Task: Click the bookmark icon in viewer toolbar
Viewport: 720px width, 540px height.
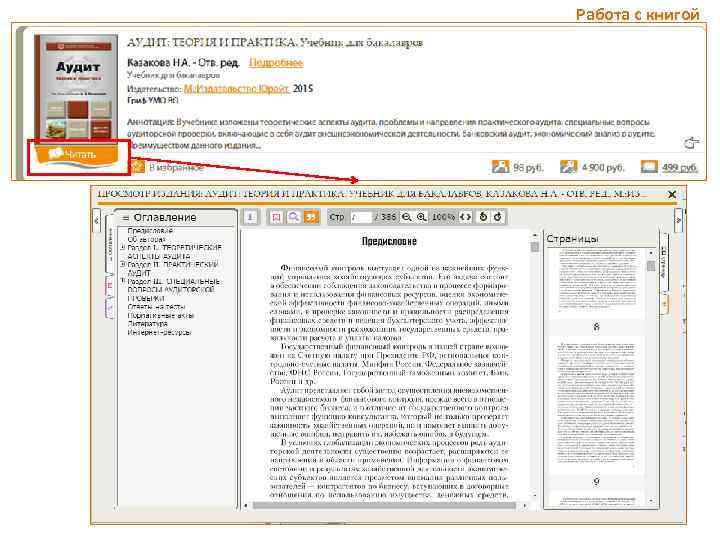Action: 276,217
